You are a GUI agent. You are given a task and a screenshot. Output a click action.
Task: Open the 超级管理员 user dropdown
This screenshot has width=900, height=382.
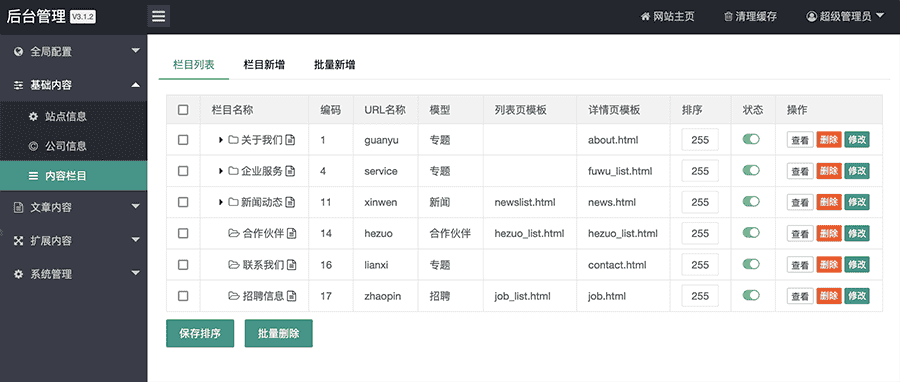845,17
